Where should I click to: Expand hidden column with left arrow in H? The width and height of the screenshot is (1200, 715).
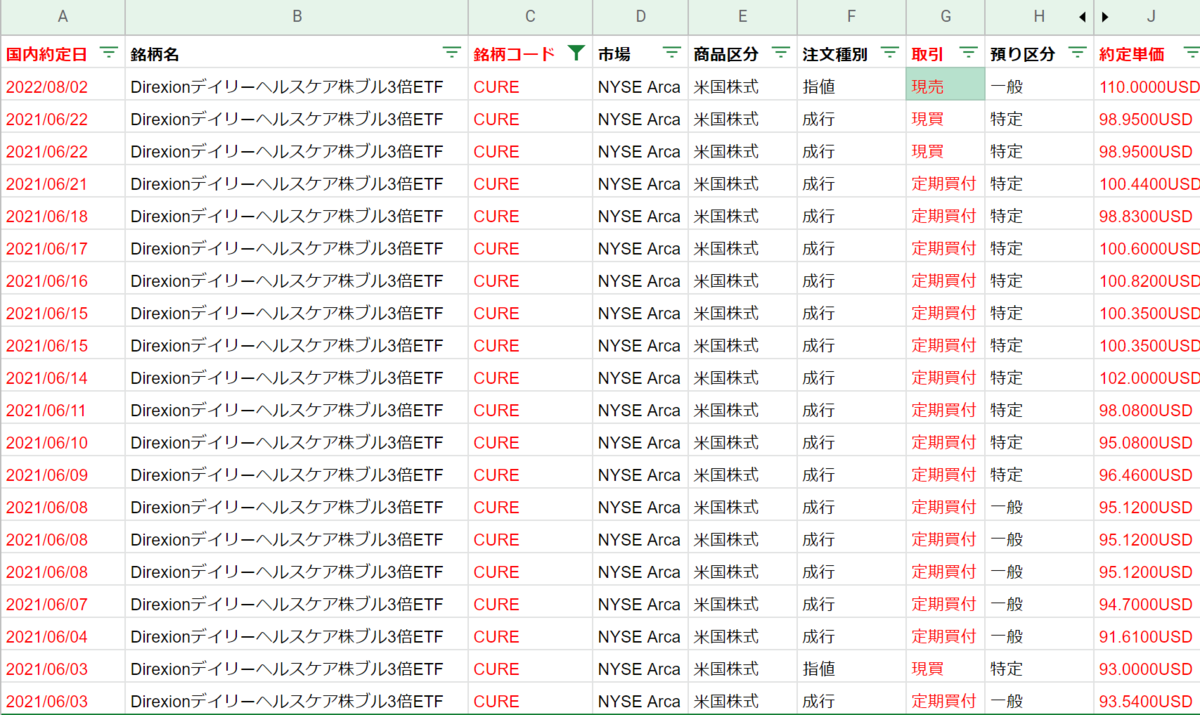click(x=1082, y=16)
